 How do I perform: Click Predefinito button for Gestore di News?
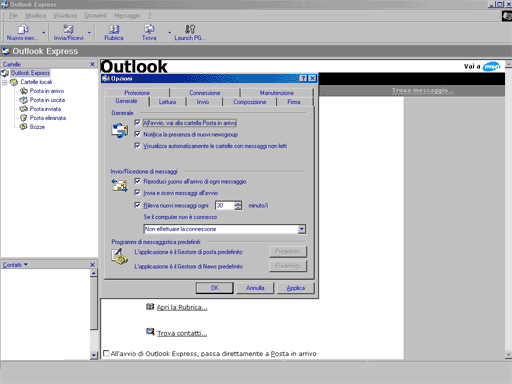point(288,266)
